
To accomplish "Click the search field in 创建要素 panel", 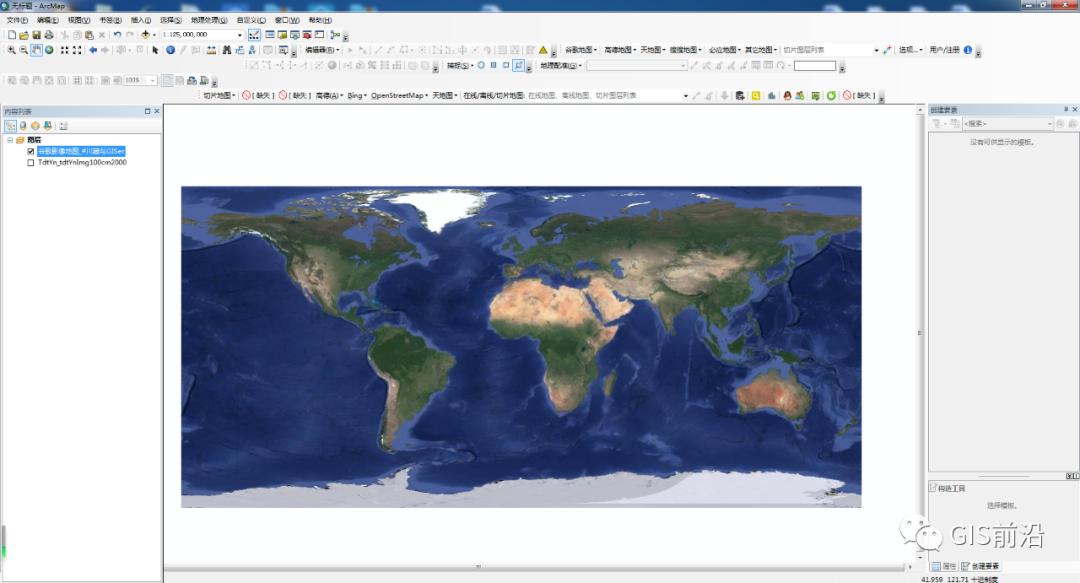I will coord(1003,123).
